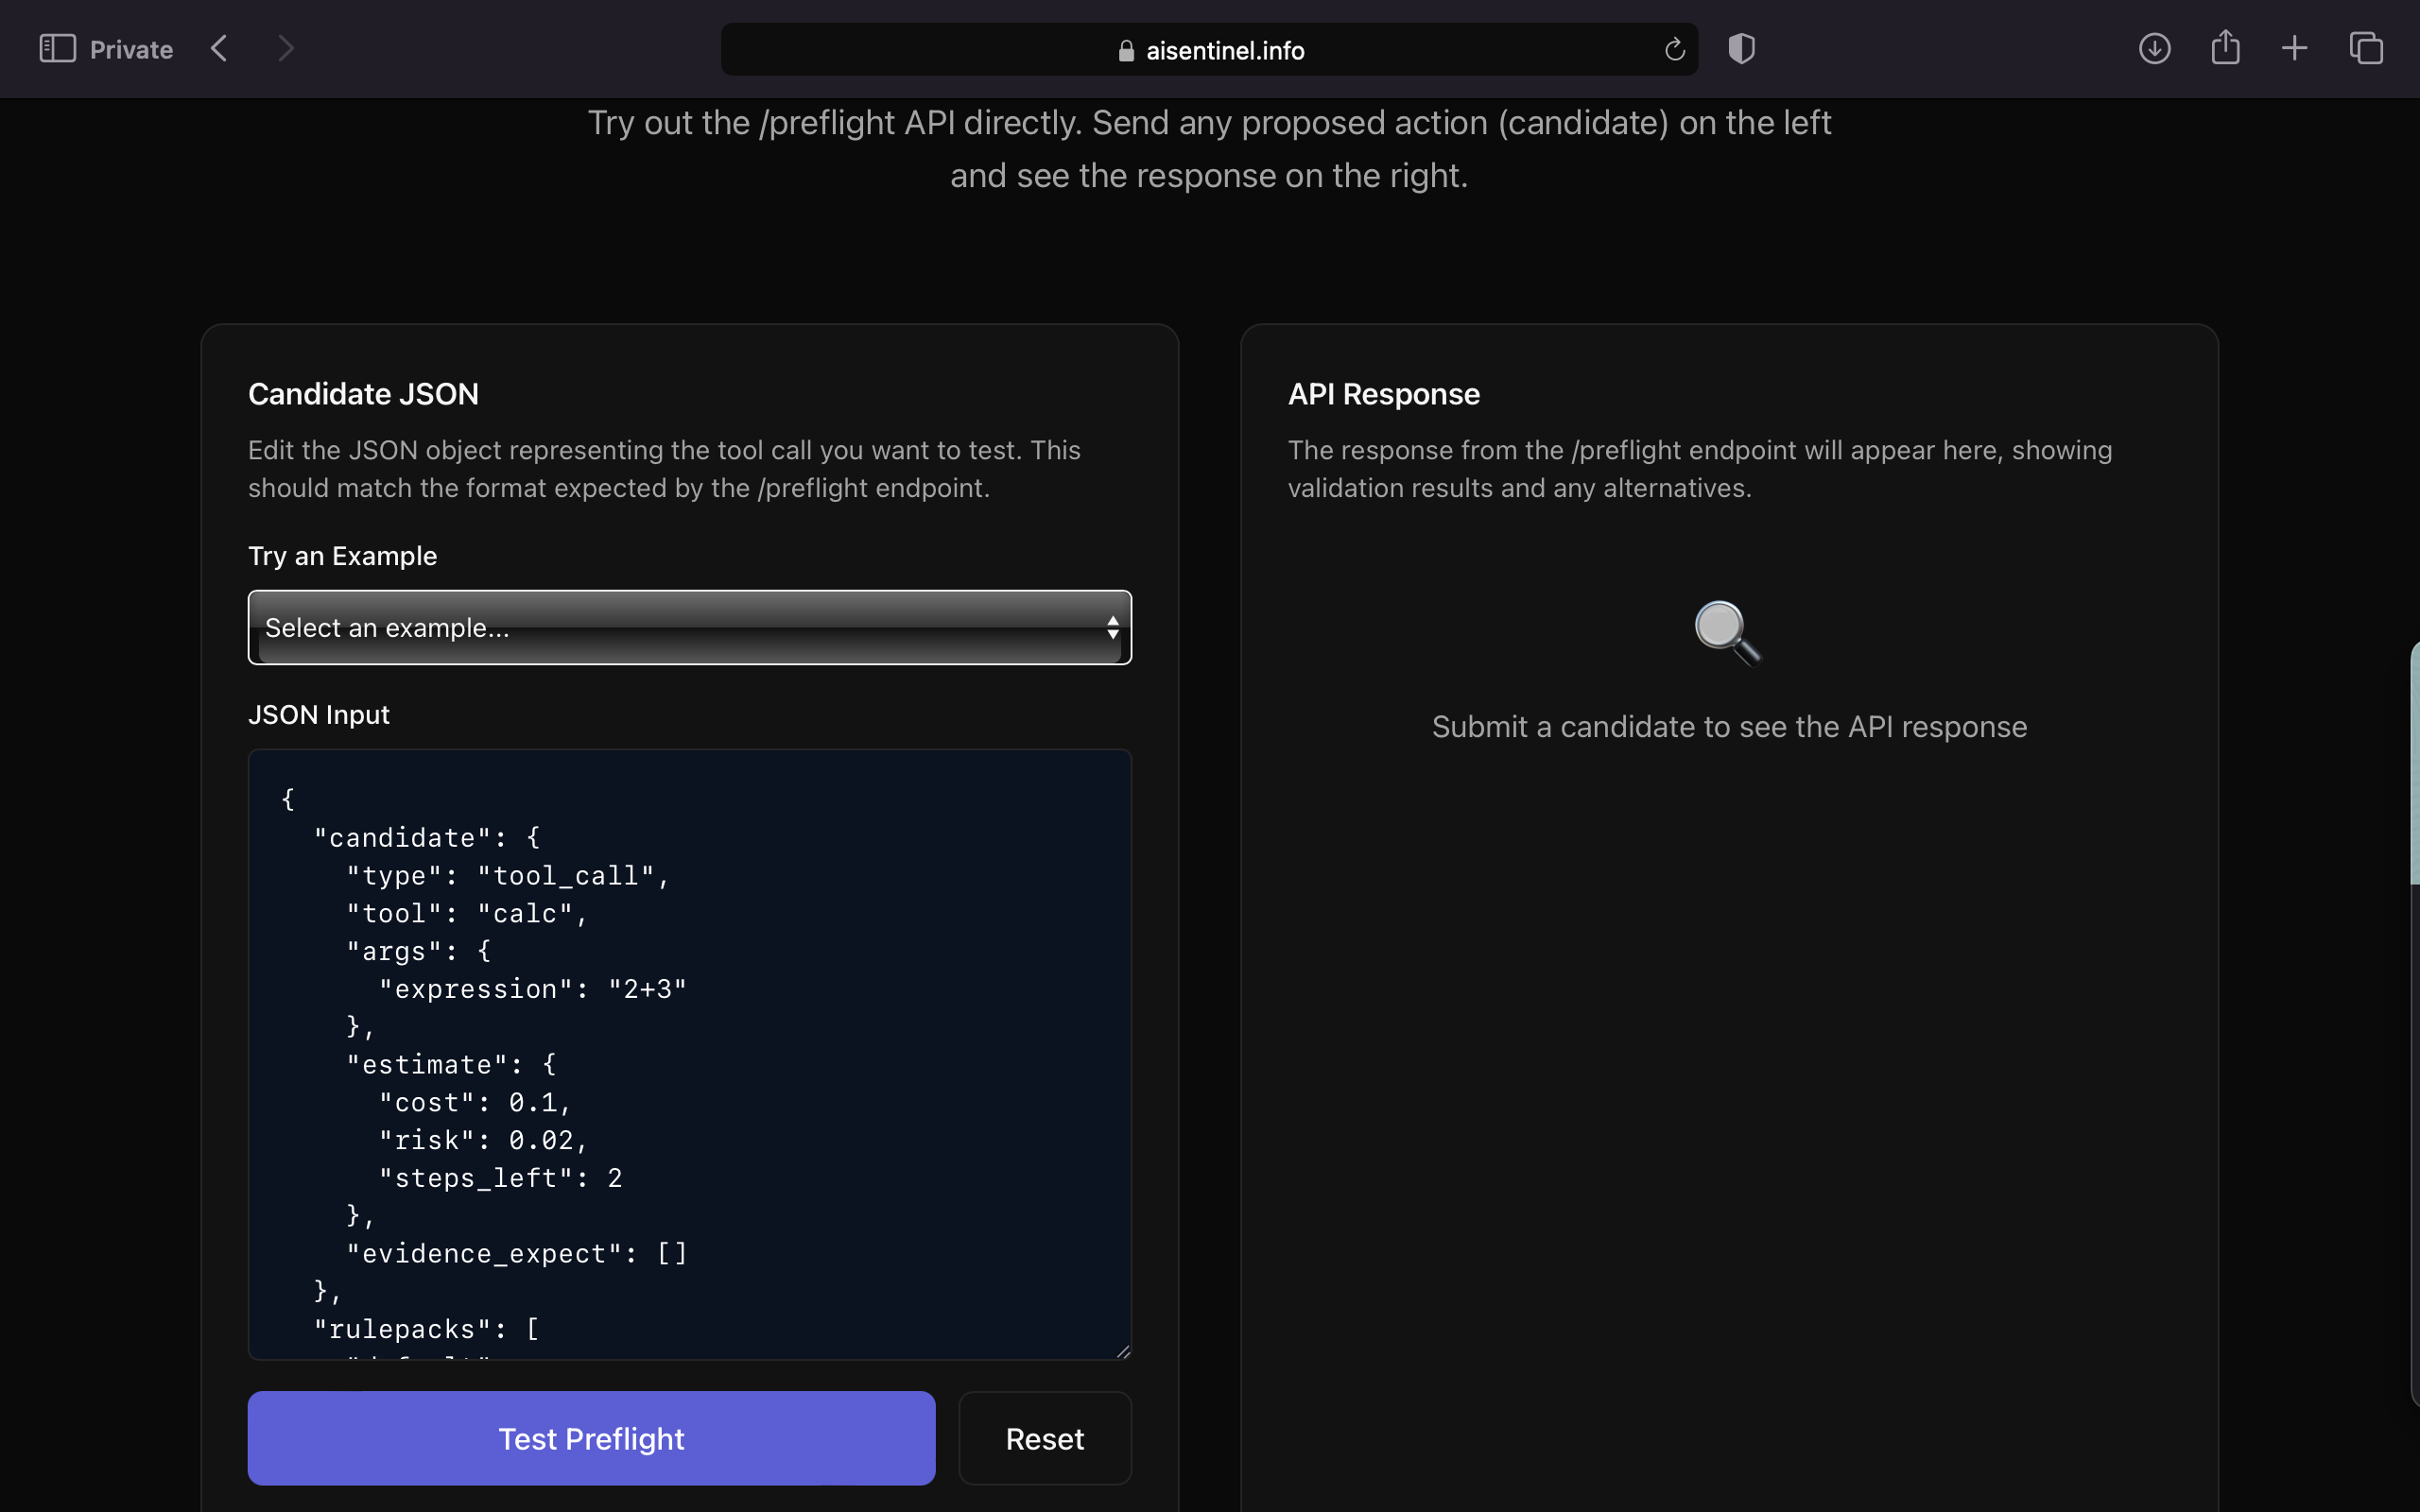Go back to the previous page

(x=220, y=48)
